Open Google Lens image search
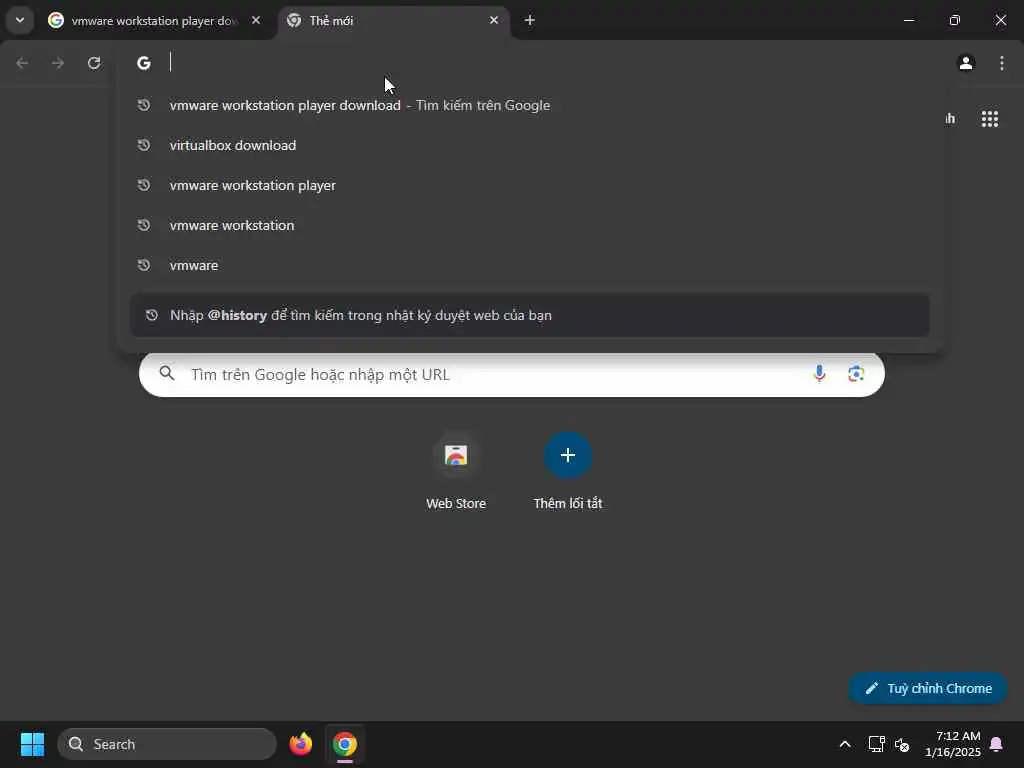The image size is (1024, 768). (856, 374)
